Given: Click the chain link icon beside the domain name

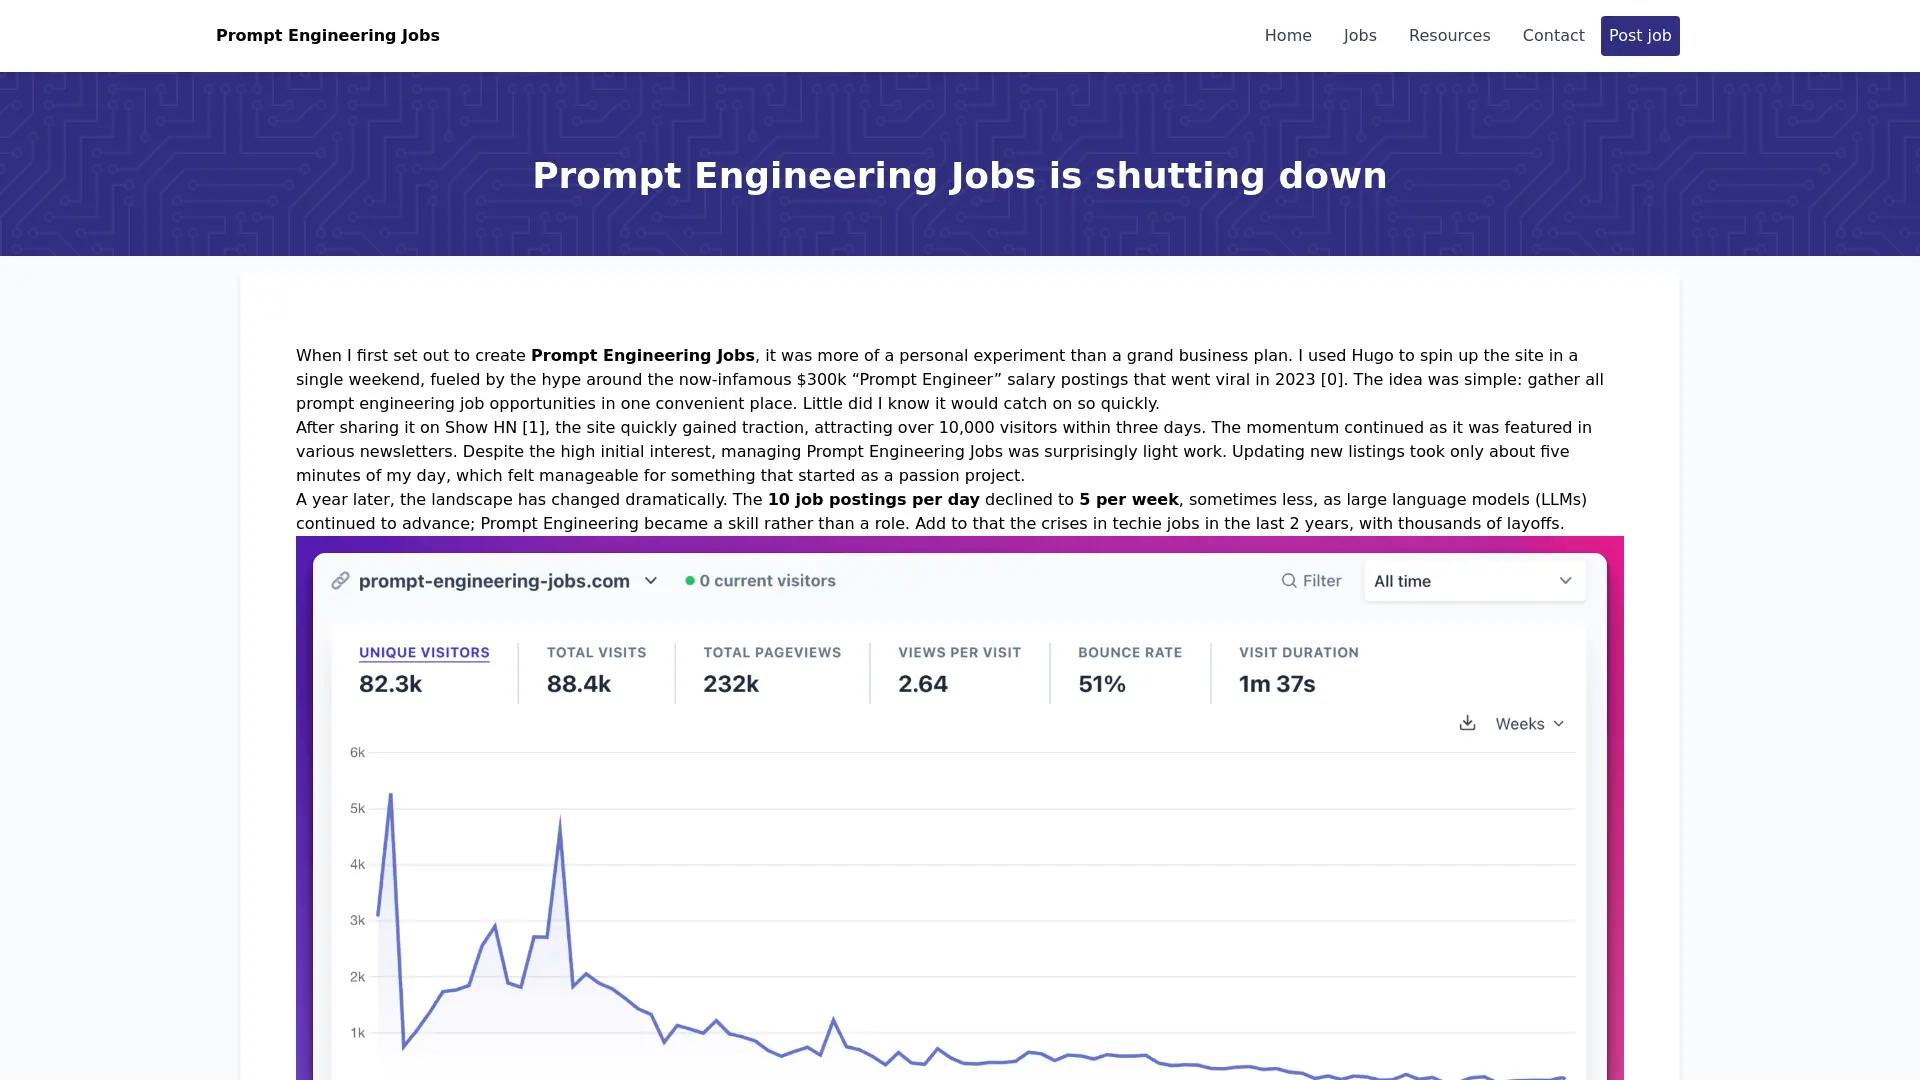Looking at the screenshot, I should tap(339, 580).
